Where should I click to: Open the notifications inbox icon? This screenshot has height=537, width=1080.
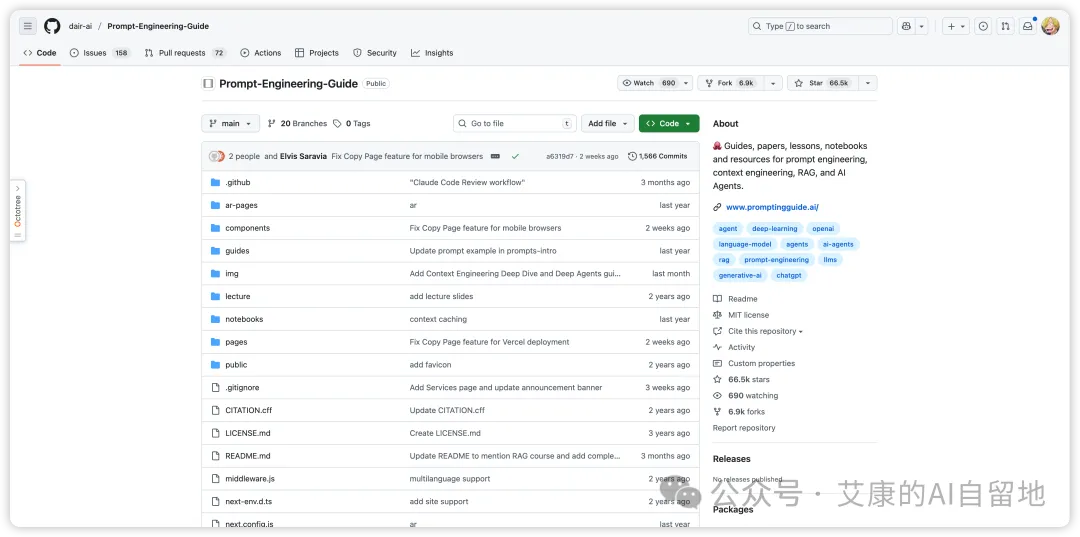point(1028,26)
